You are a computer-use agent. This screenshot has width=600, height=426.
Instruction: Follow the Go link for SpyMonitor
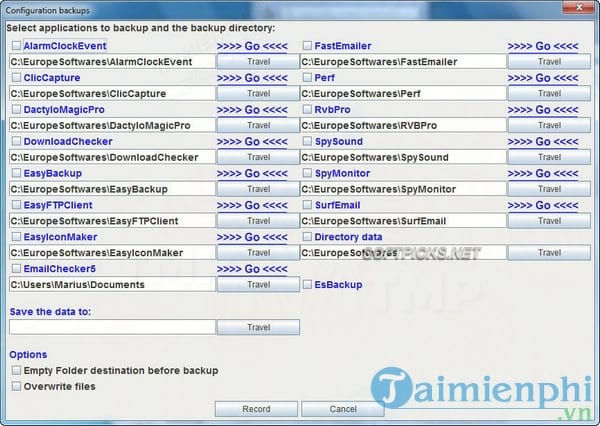point(543,173)
